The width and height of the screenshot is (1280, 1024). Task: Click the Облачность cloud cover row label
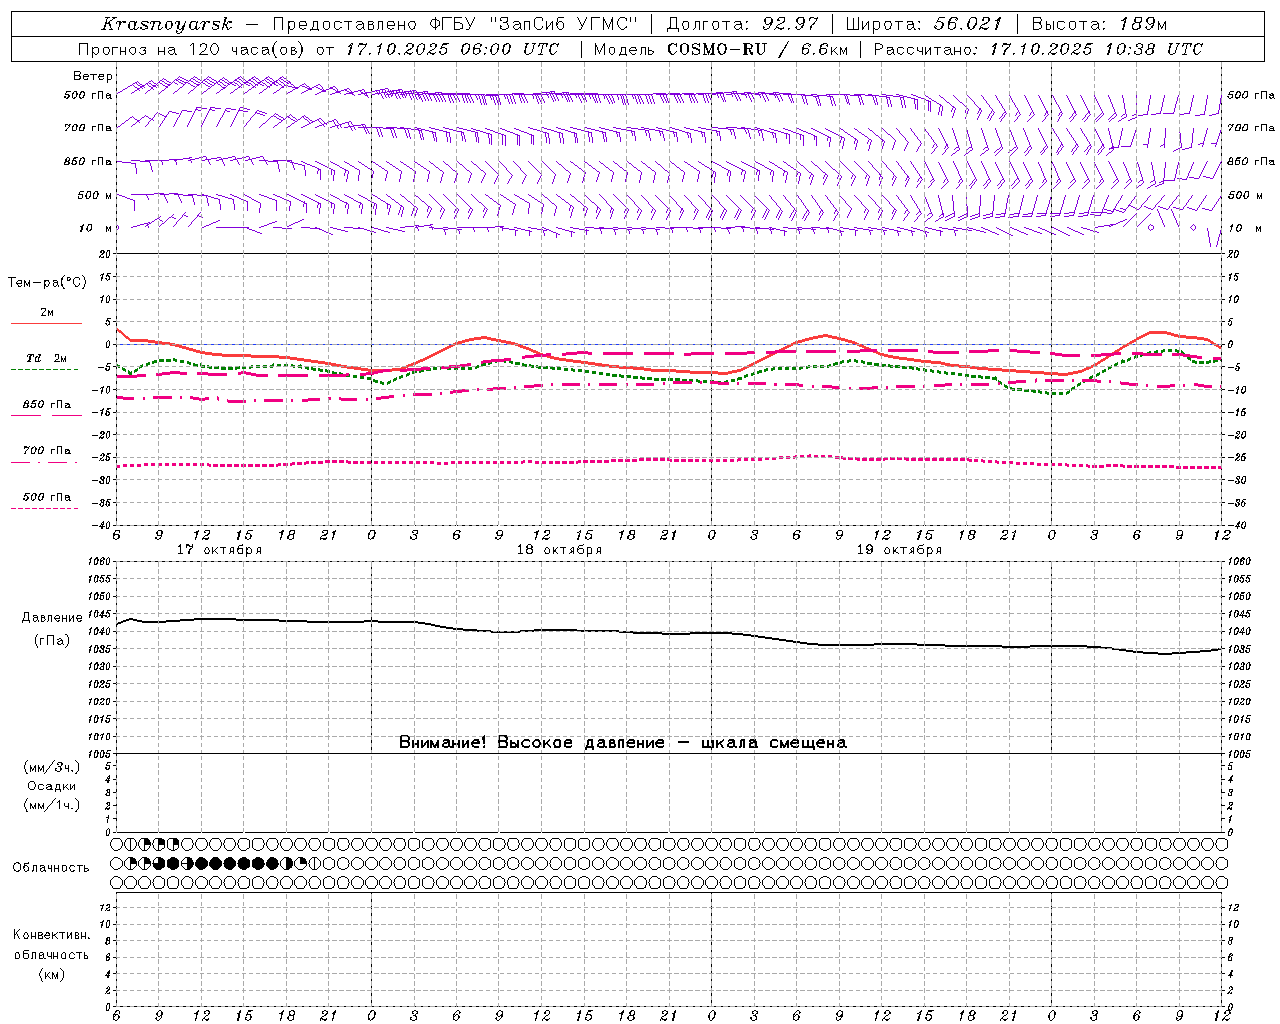pos(51,867)
